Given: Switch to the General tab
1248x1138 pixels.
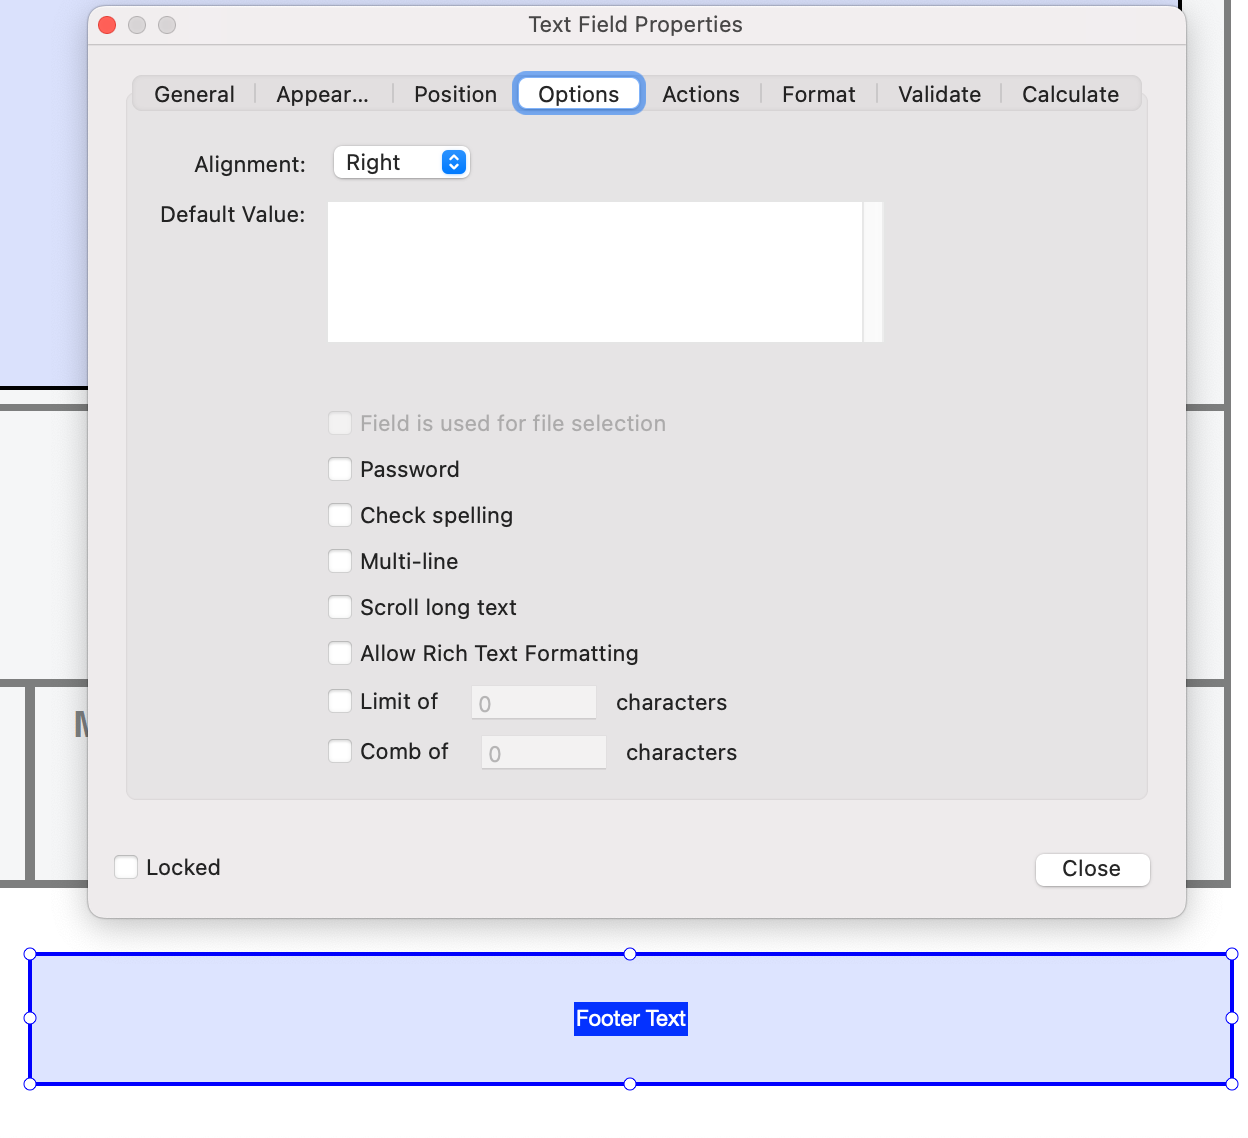Looking at the screenshot, I should click(194, 93).
